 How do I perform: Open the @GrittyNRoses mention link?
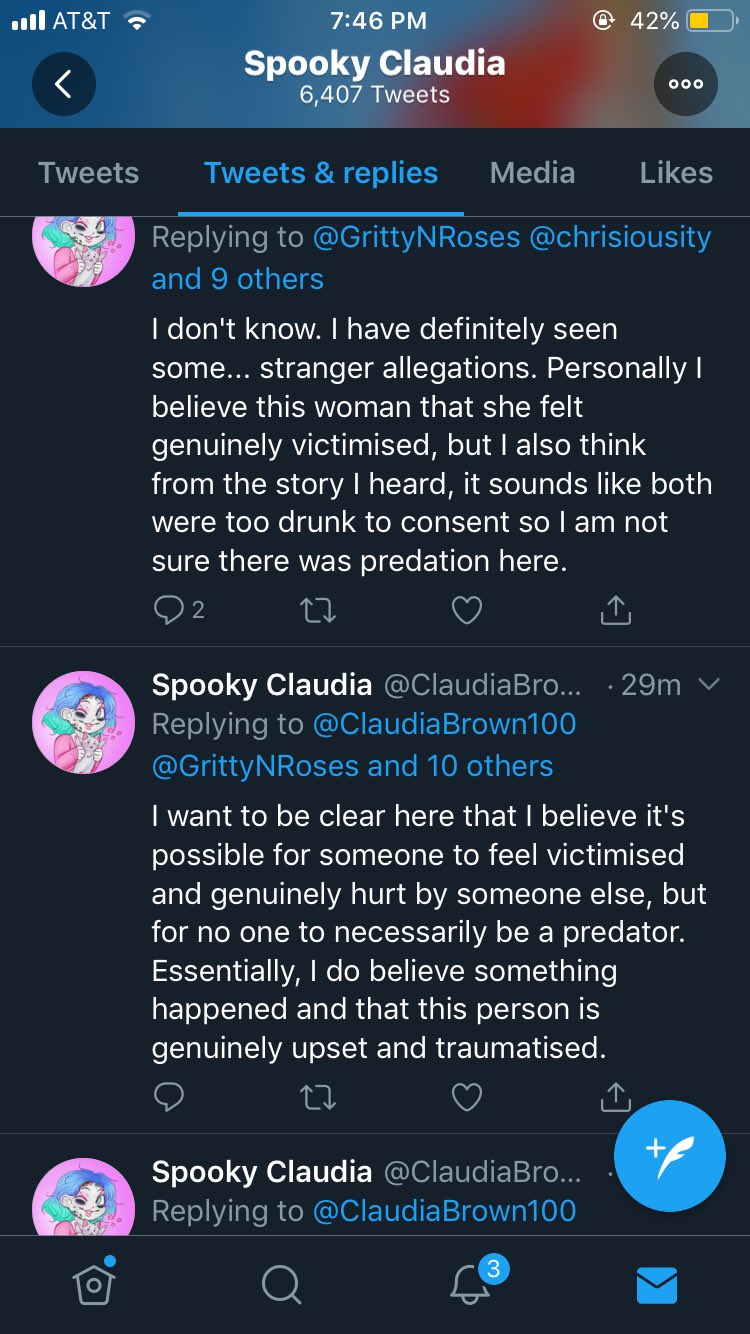pos(416,237)
